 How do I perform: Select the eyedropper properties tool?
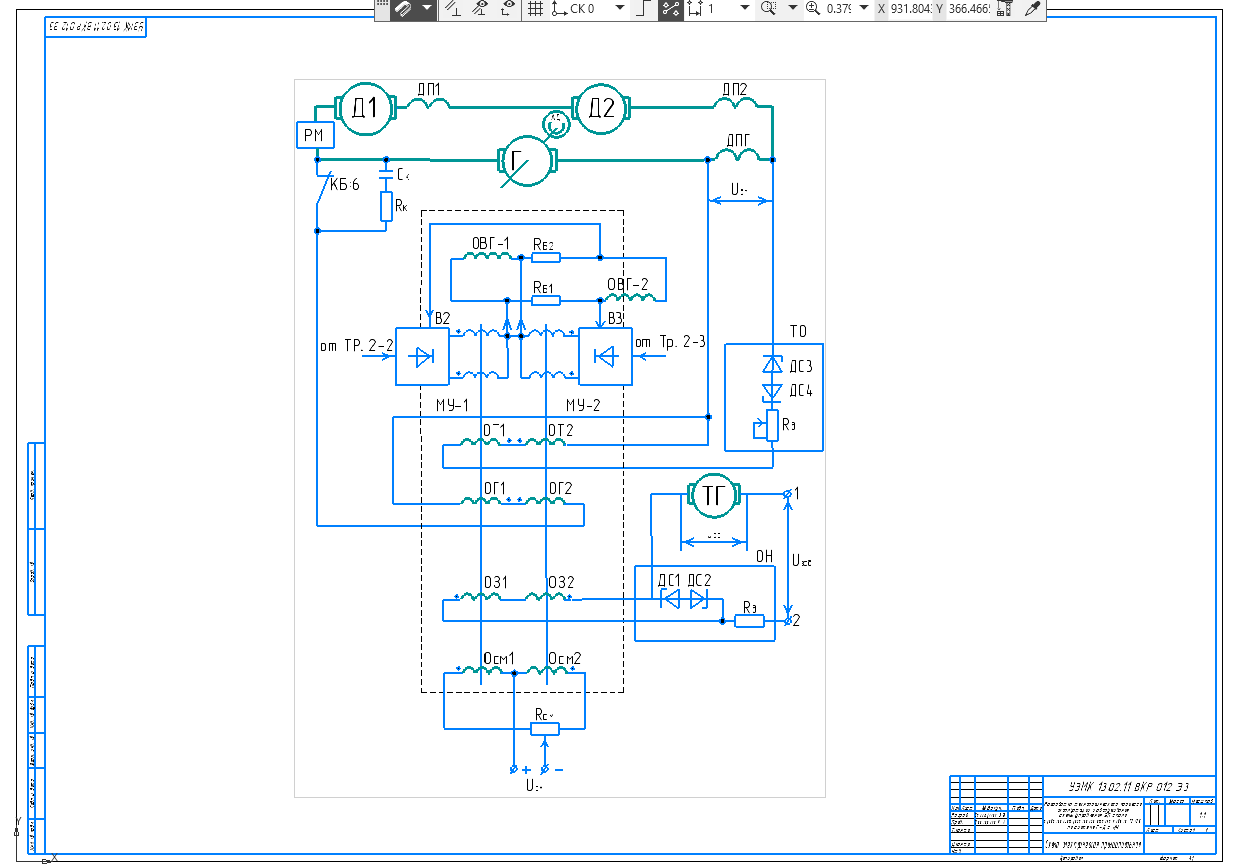(1033, 9)
